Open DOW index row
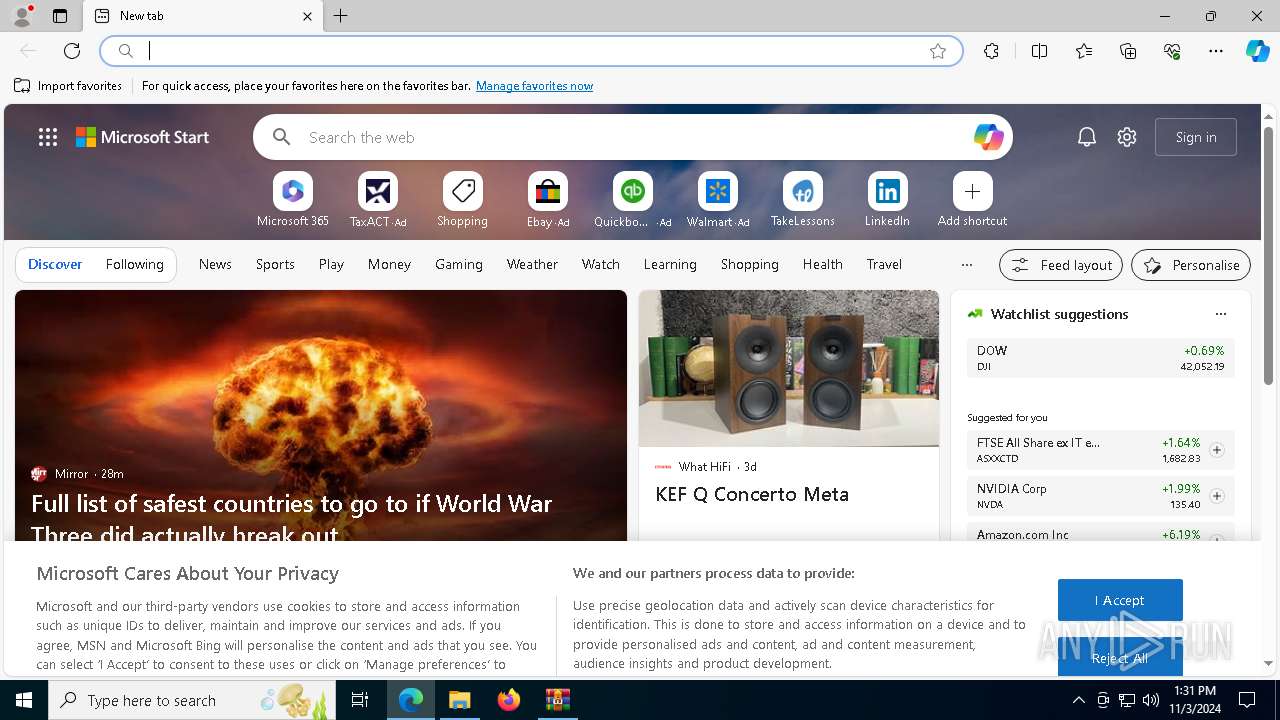The image size is (1280, 720). (1100, 358)
